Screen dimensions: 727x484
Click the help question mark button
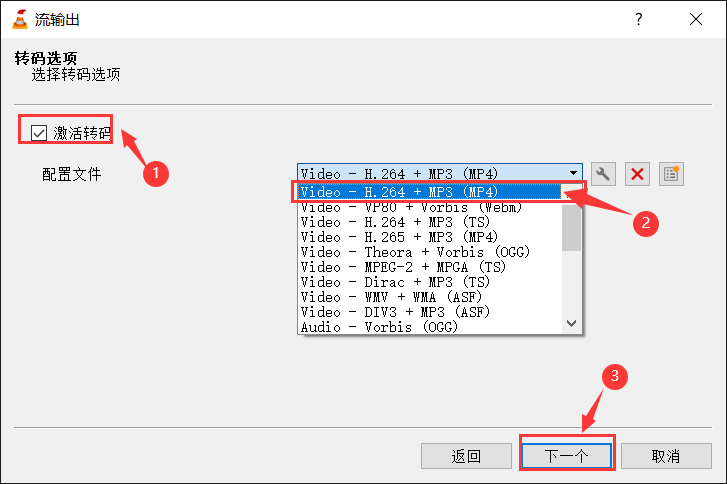[639, 19]
